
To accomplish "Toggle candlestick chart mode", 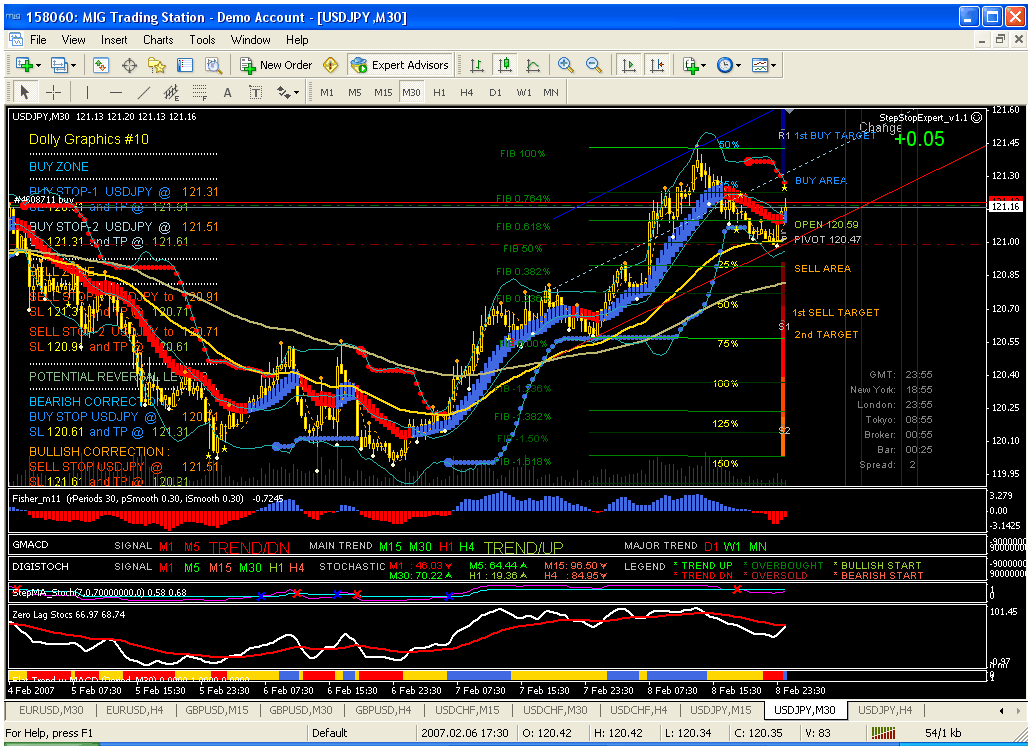I will click(505, 65).
